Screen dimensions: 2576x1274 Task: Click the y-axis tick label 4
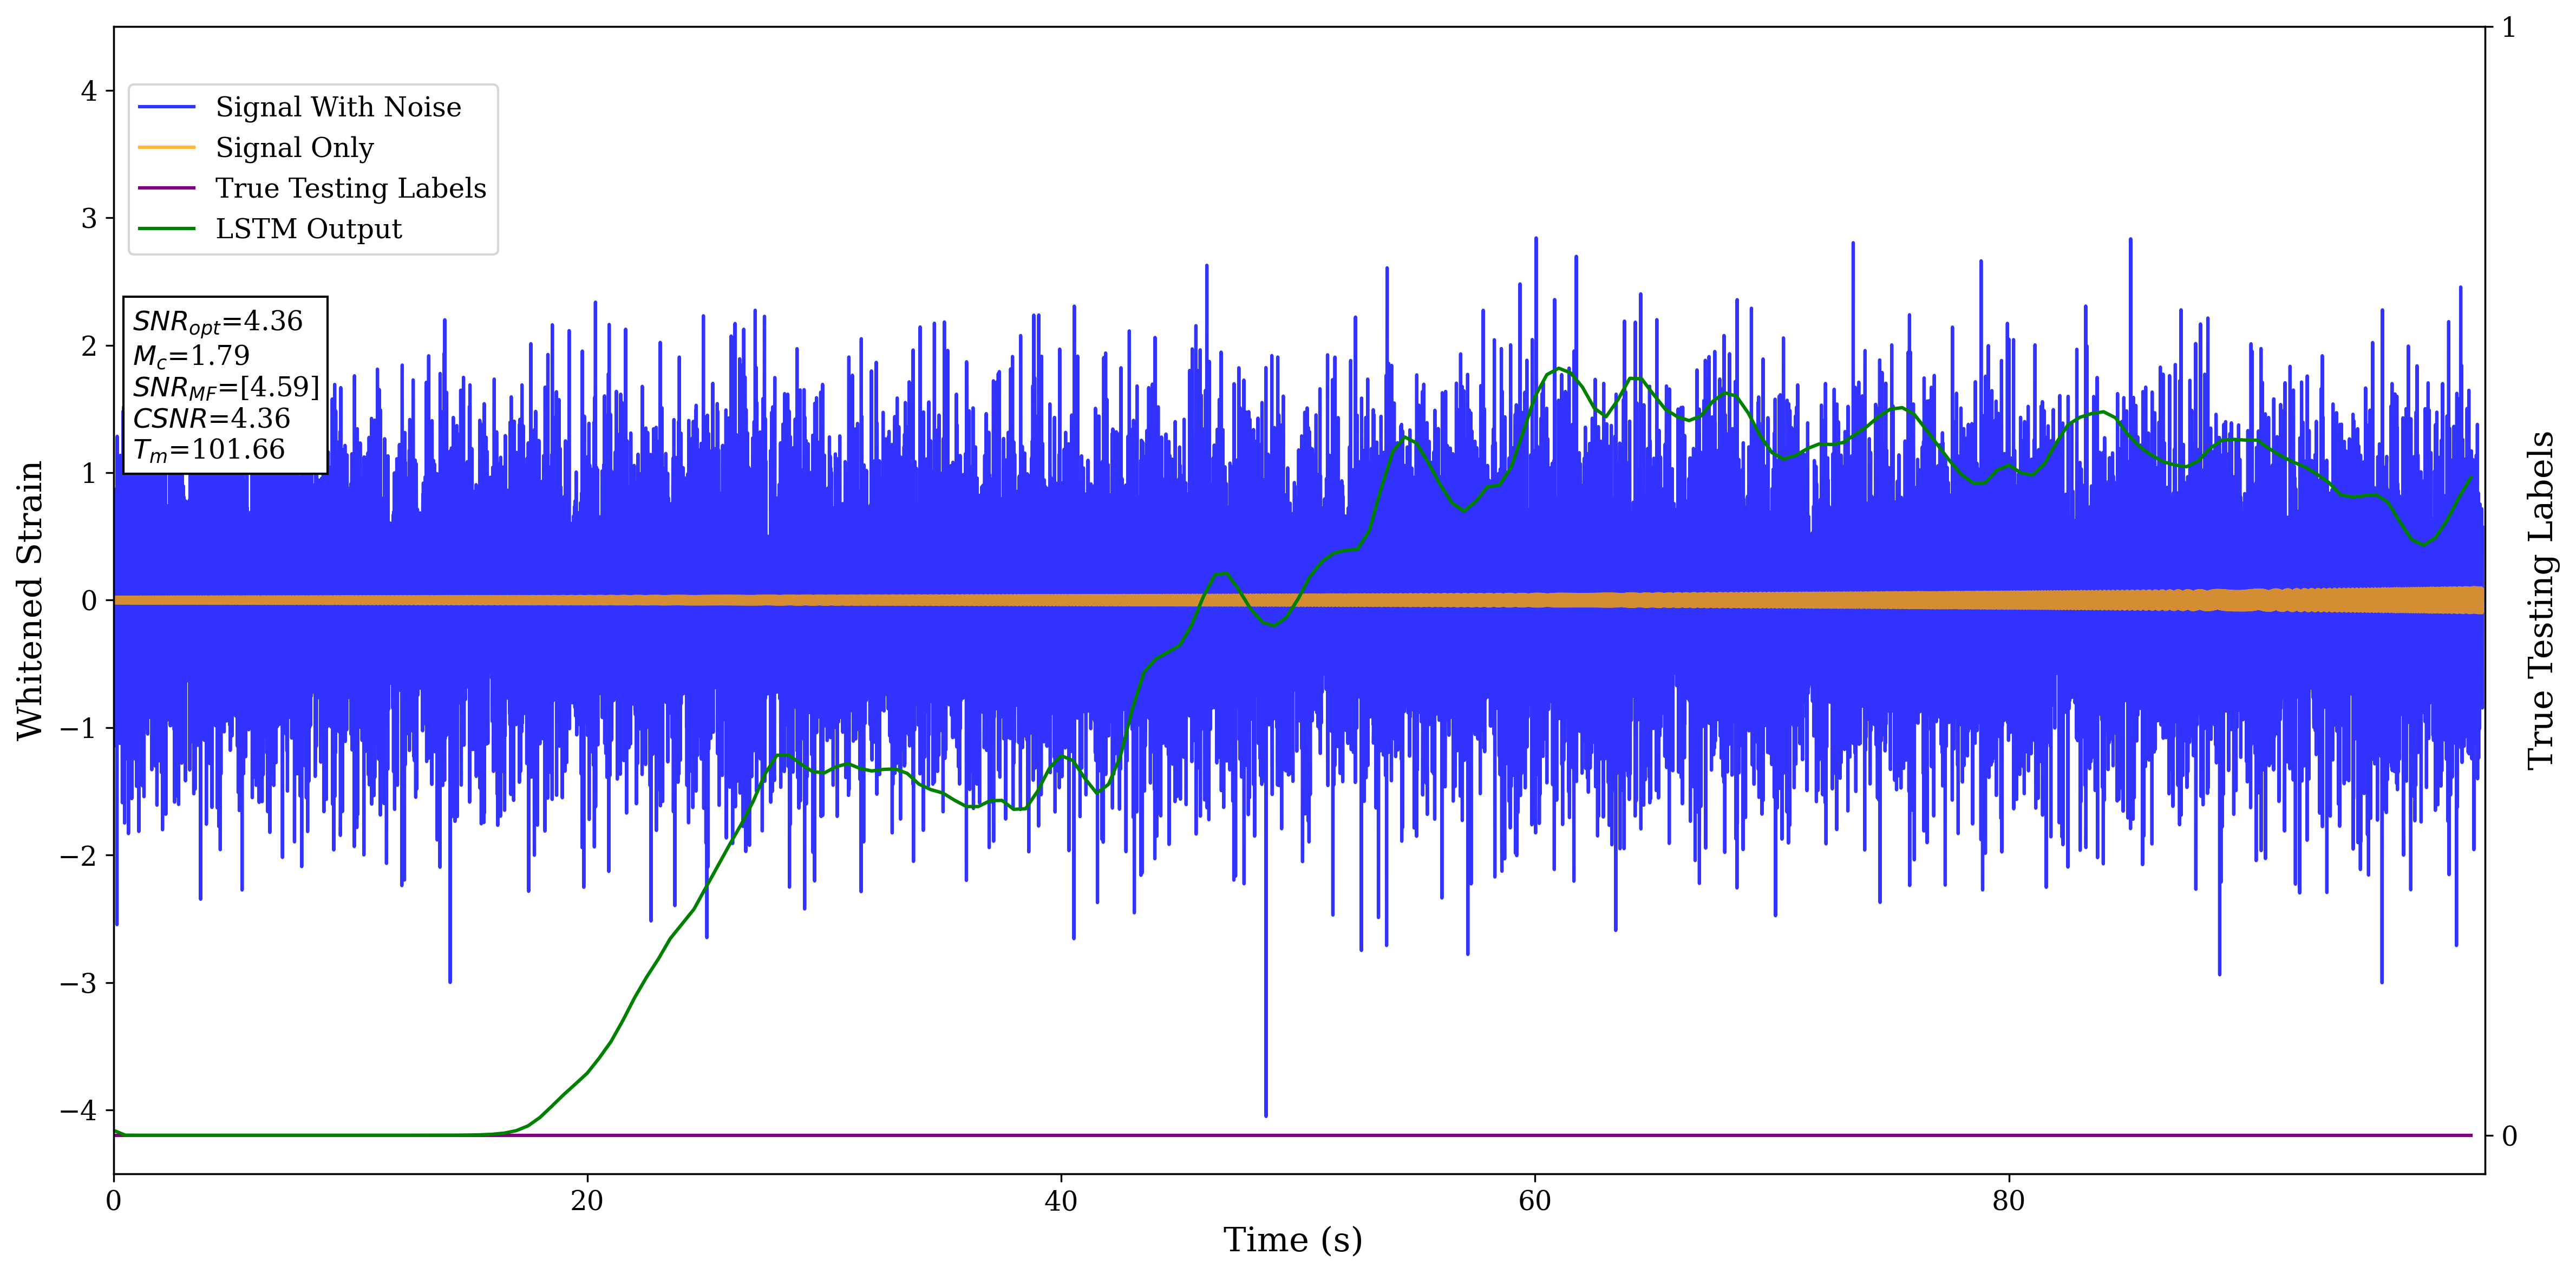pyautogui.click(x=89, y=91)
